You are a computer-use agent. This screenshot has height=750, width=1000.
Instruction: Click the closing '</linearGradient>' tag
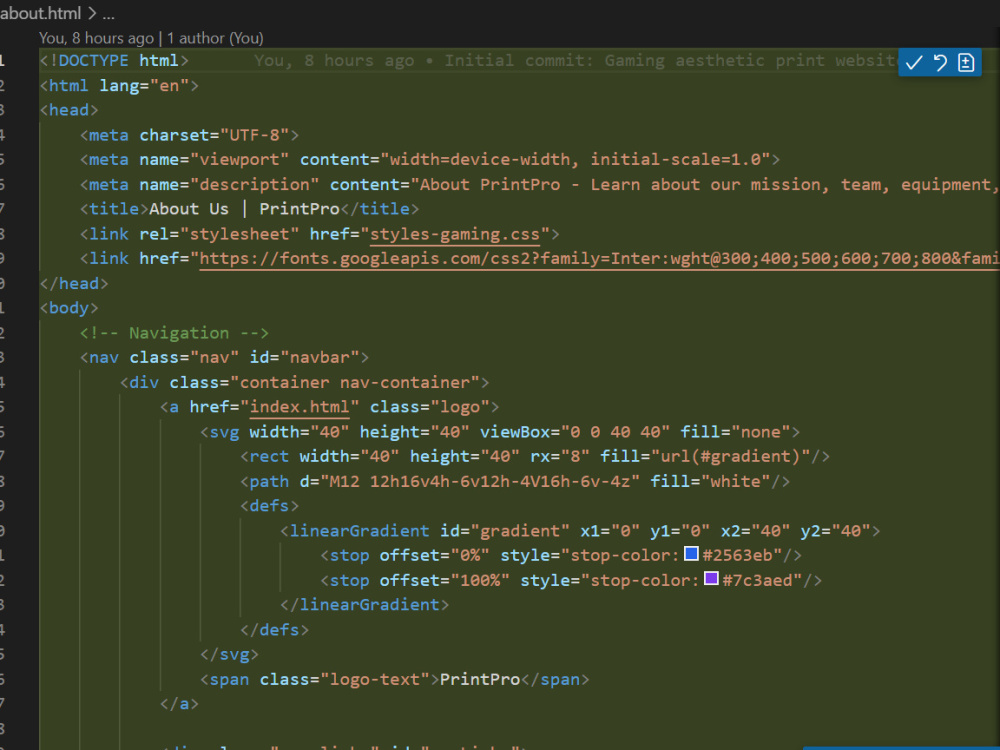(x=364, y=605)
